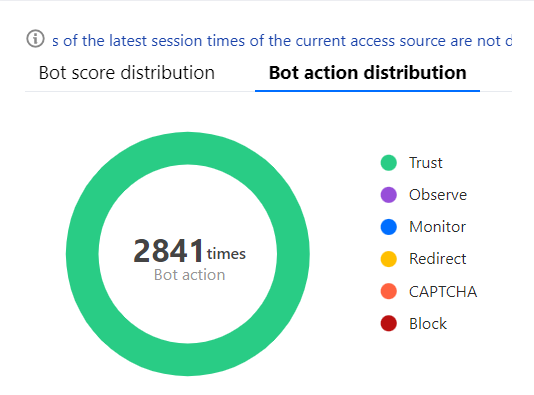The image size is (534, 395).
Task: Click the yellow Redirect legend dot
Action: pos(389,259)
